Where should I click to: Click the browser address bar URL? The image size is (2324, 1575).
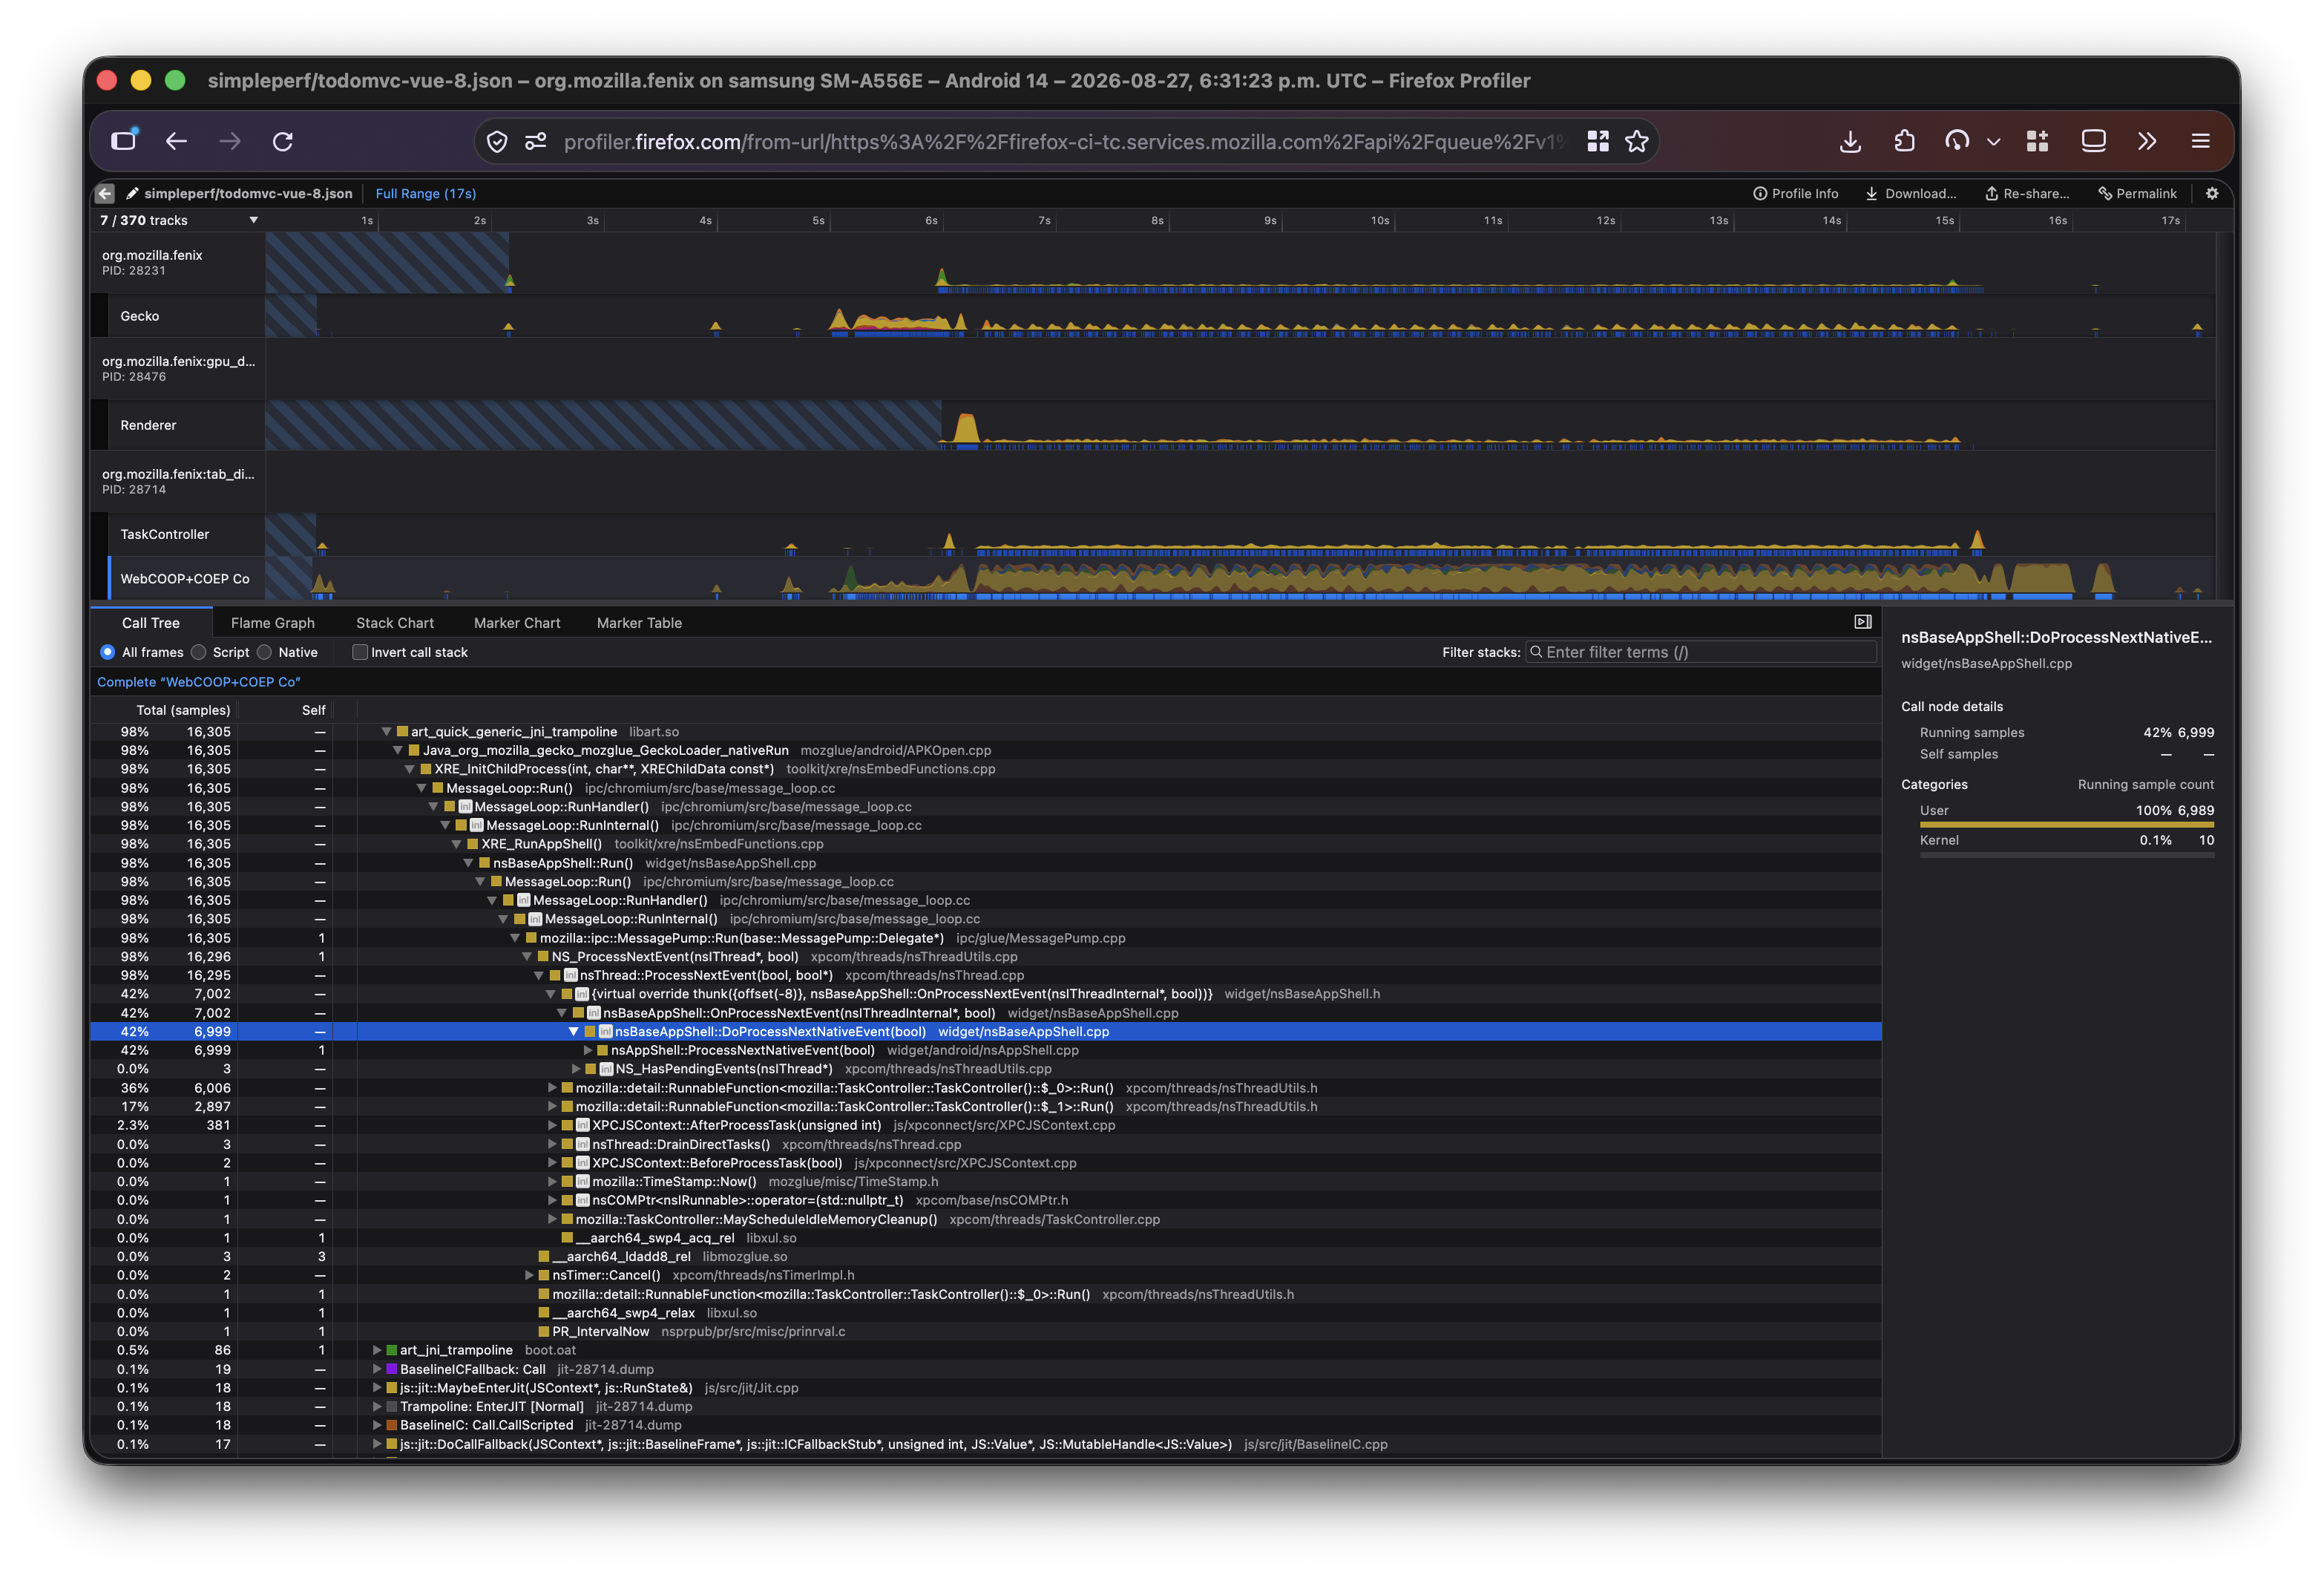pyautogui.click(x=1063, y=142)
